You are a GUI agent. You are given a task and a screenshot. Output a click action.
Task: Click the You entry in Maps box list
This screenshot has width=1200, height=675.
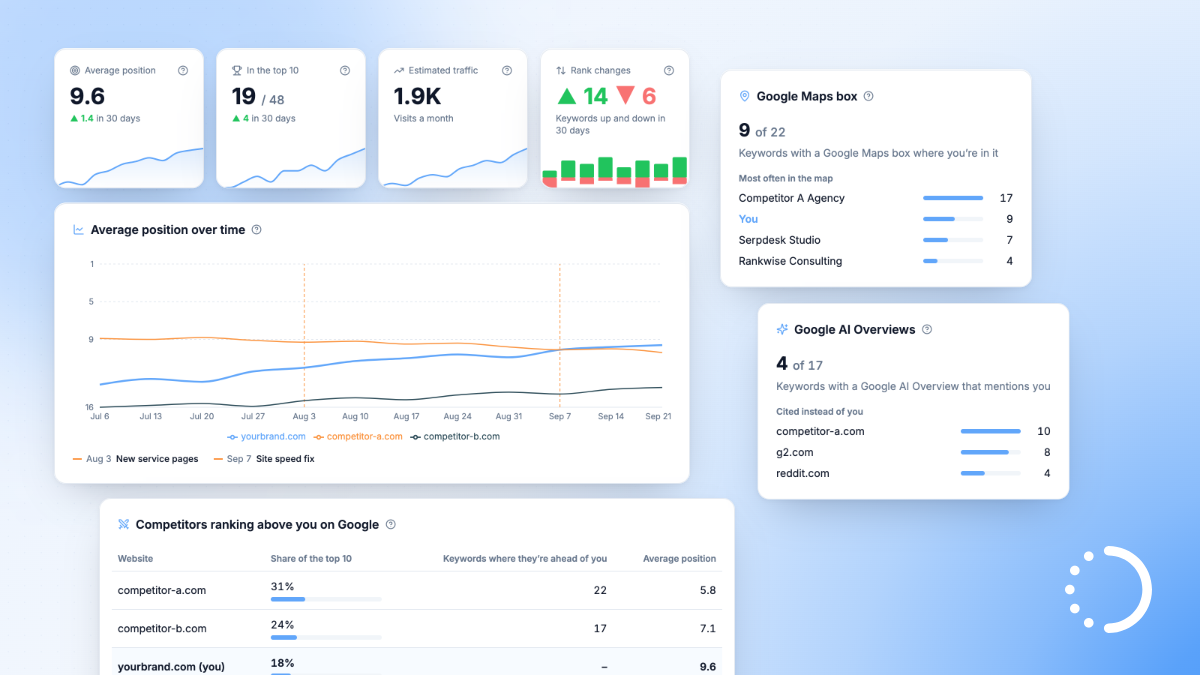click(748, 219)
